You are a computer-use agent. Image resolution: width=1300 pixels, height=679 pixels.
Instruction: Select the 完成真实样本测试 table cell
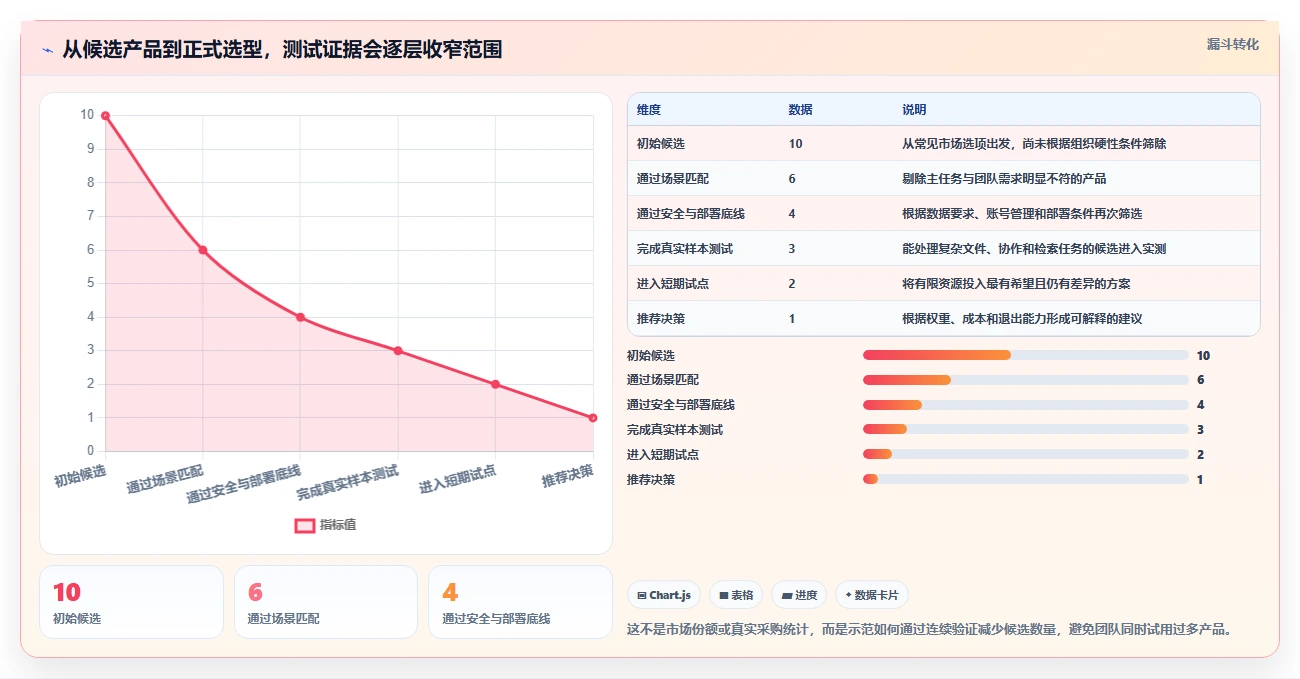685,249
